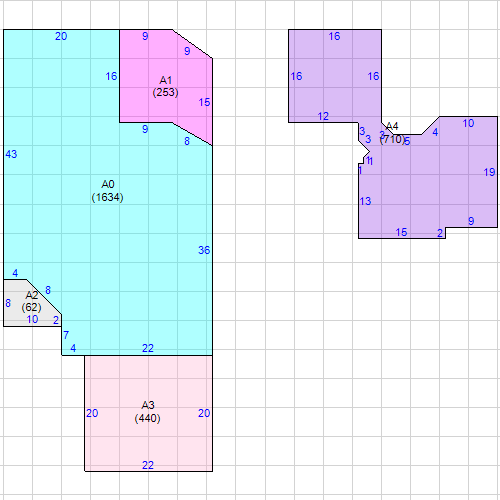Click the 9 dimension at A4's lower right
500x500 pixels.
(471, 221)
